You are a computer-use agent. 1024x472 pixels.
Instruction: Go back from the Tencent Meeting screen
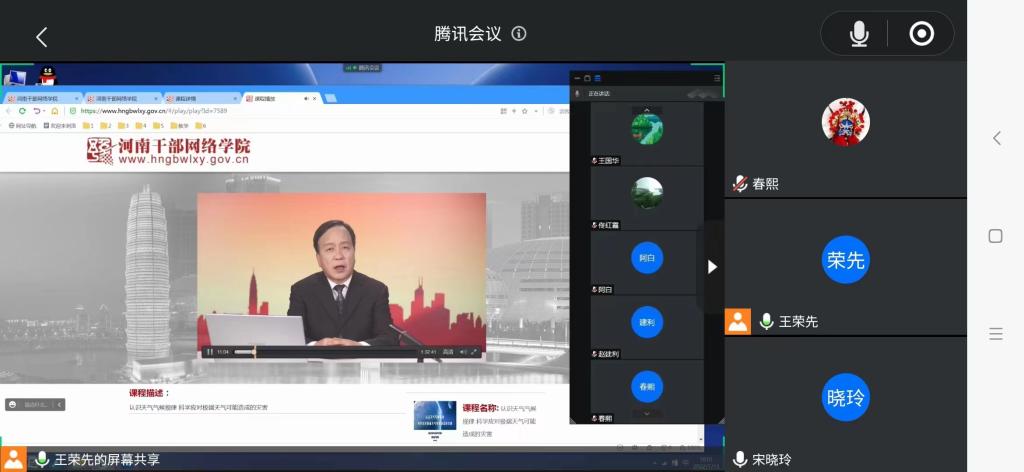click(x=41, y=37)
